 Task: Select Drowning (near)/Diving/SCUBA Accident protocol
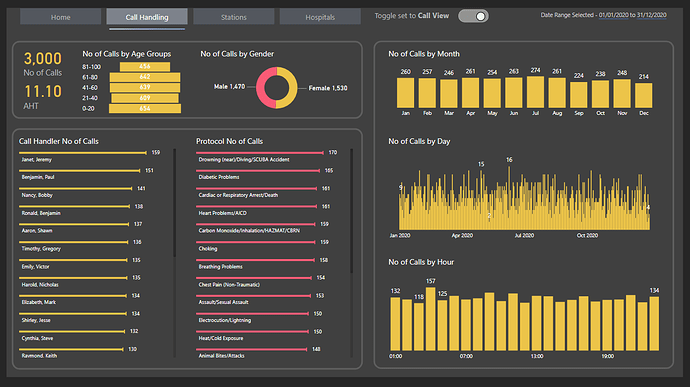click(267, 156)
